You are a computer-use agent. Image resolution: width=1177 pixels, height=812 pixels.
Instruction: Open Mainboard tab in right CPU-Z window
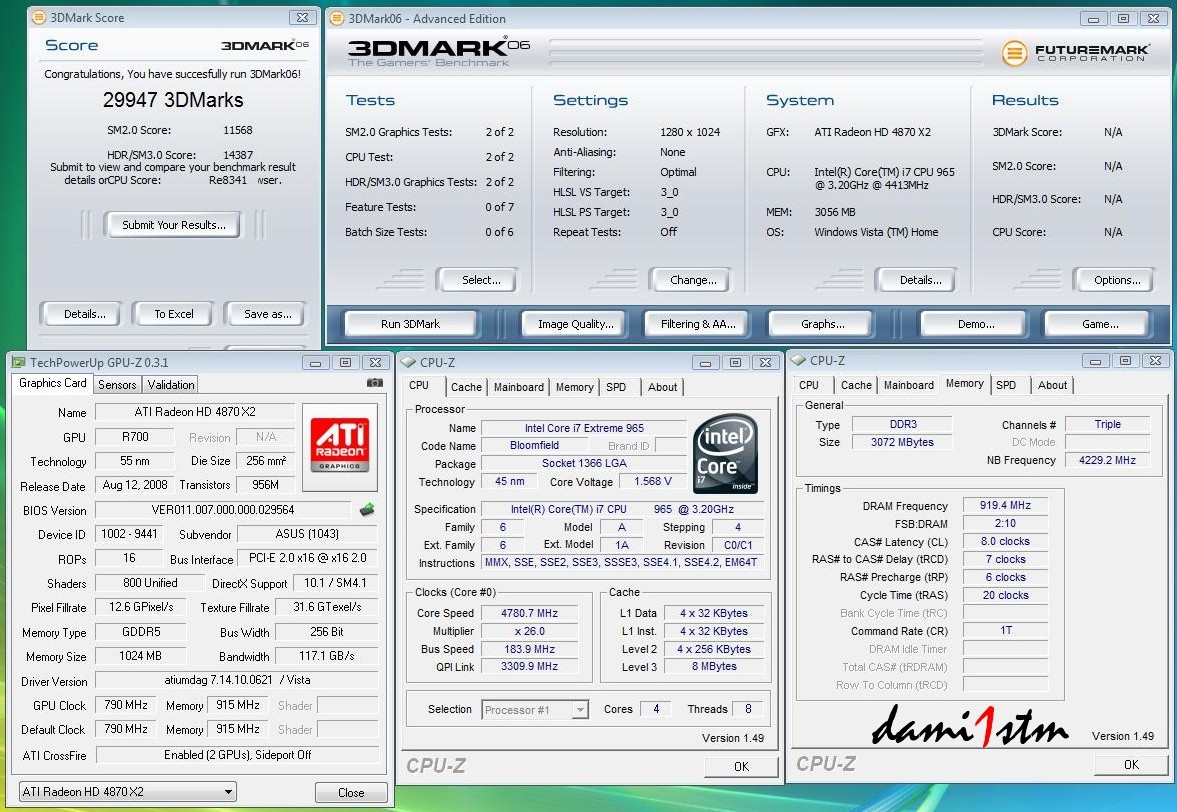pyautogui.click(x=908, y=385)
